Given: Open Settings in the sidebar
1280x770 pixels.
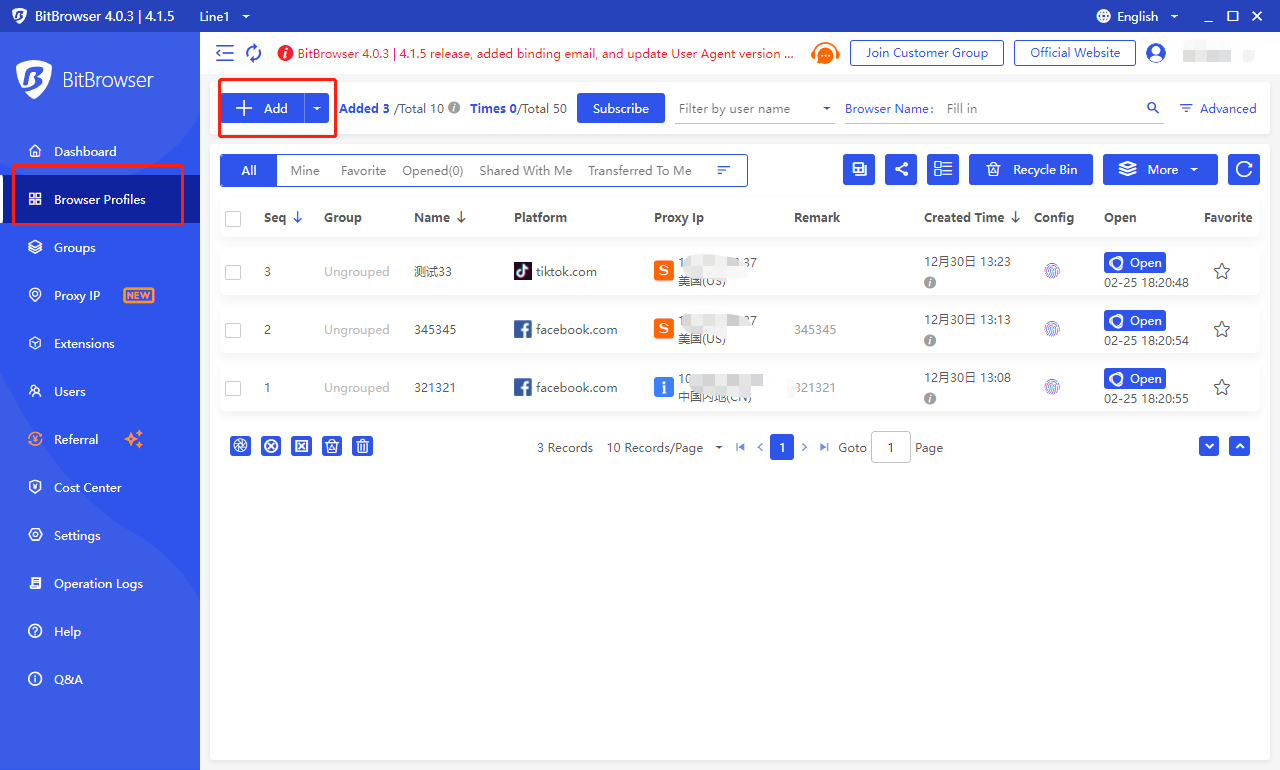Looking at the screenshot, I should pos(100,535).
